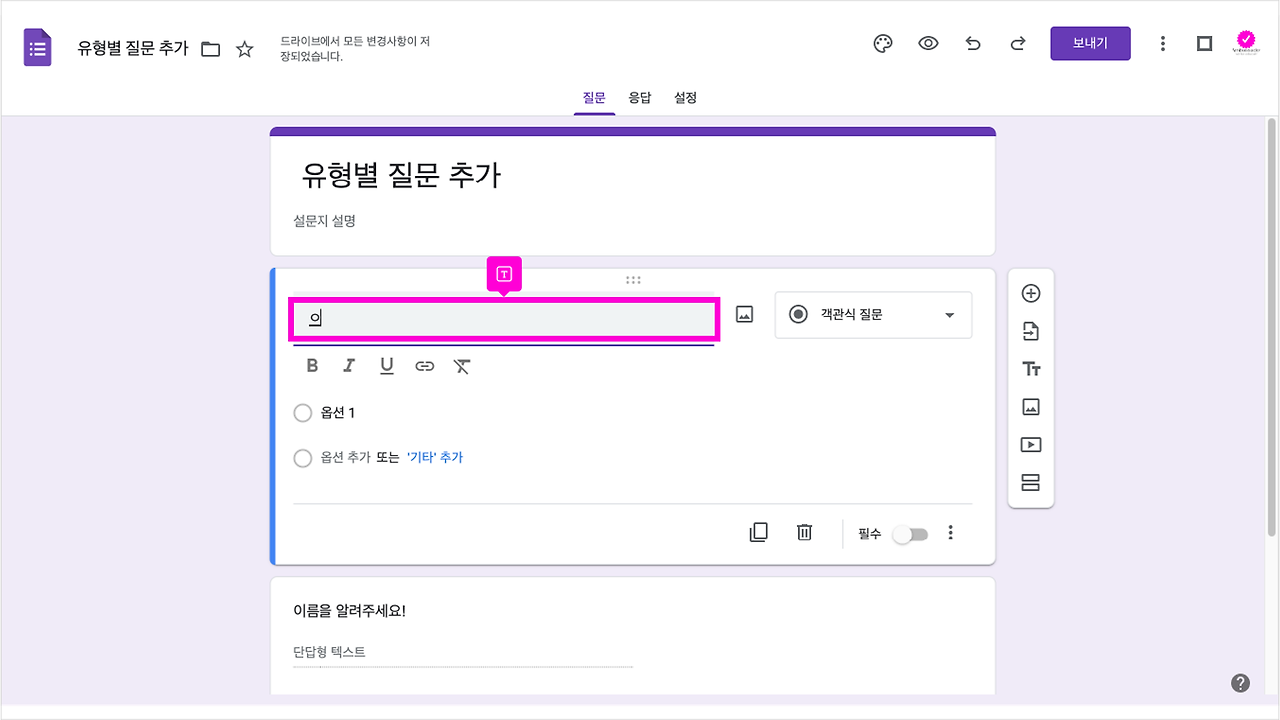Add an image from the right sidebar
Viewport: 1280px width, 720px height.
[1030, 406]
